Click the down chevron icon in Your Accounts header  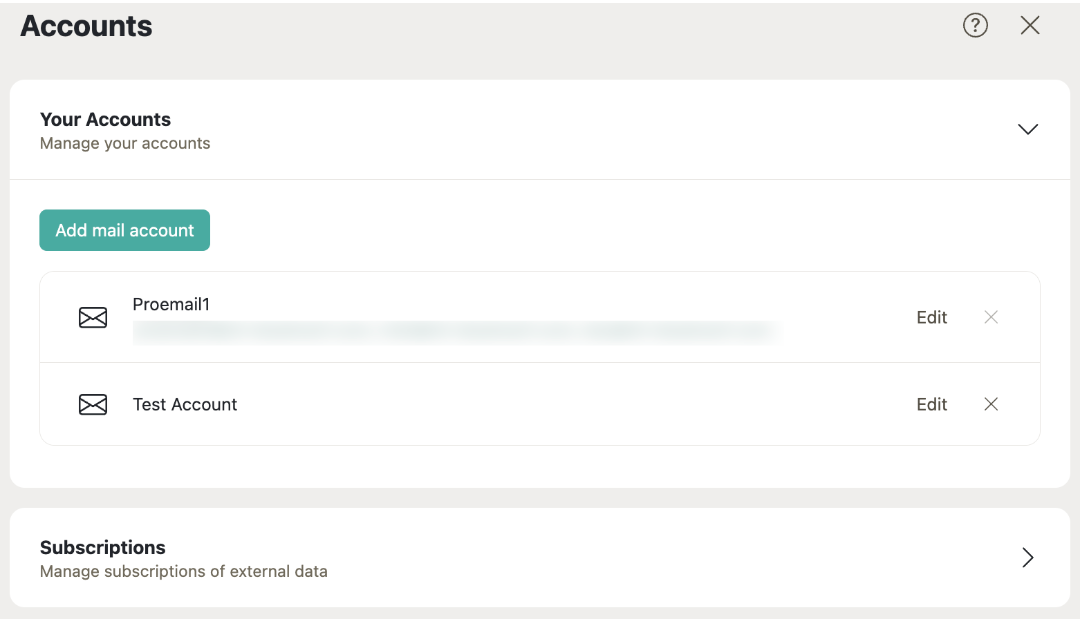tap(1028, 129)
